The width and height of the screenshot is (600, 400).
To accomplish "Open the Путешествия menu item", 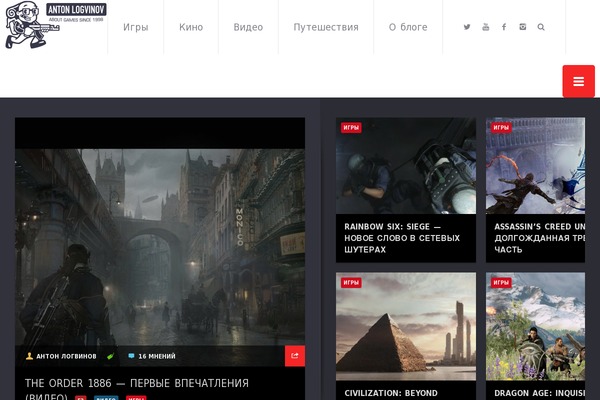I will pos(326,27).
